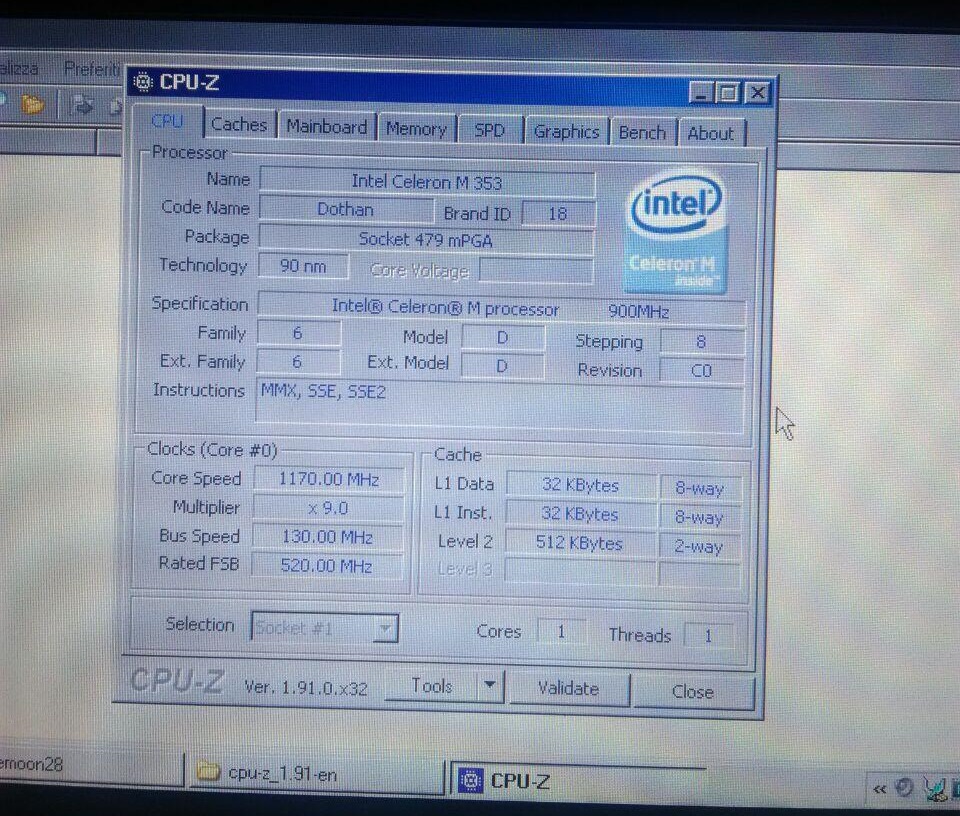Click the Specification field text
This screenshot has width=960, height=816.
[501, 309]
